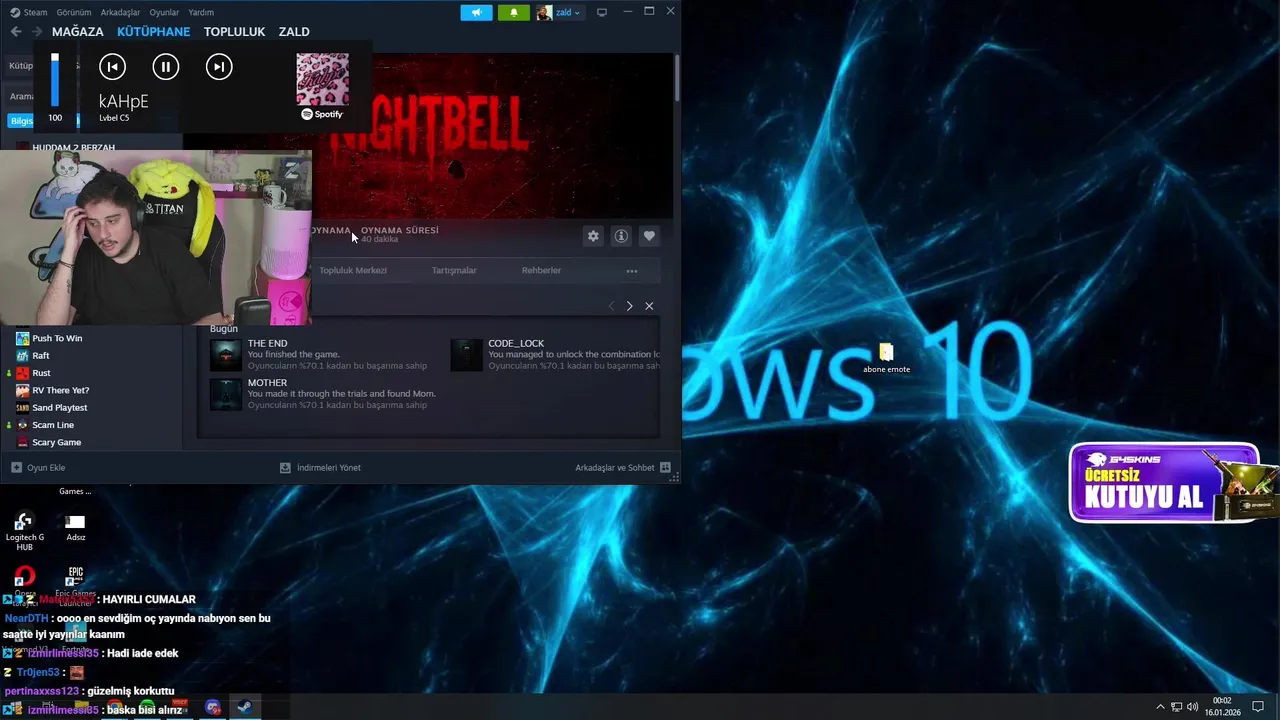
Task: Click Steam library vertical scrollbar
Action: click(676, 76)
